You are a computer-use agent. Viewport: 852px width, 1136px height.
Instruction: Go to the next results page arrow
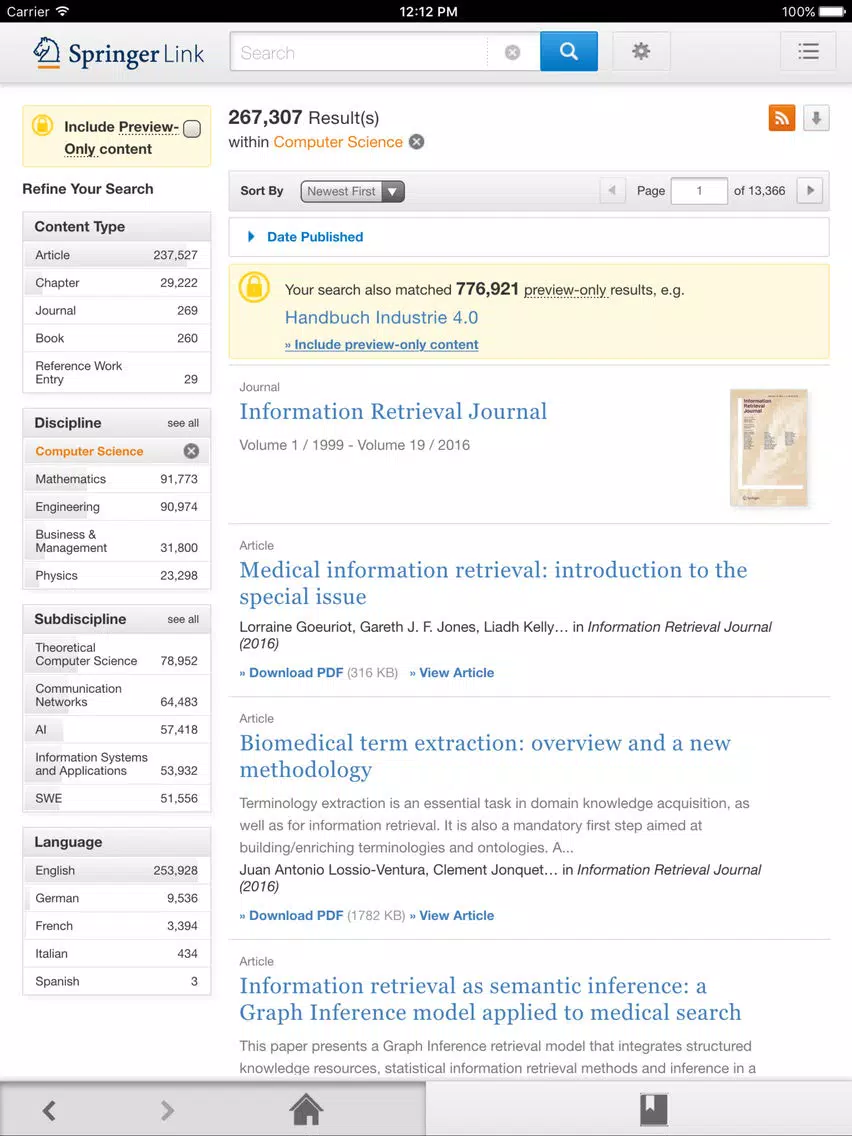pyautogui.click(x=810, y=191)
